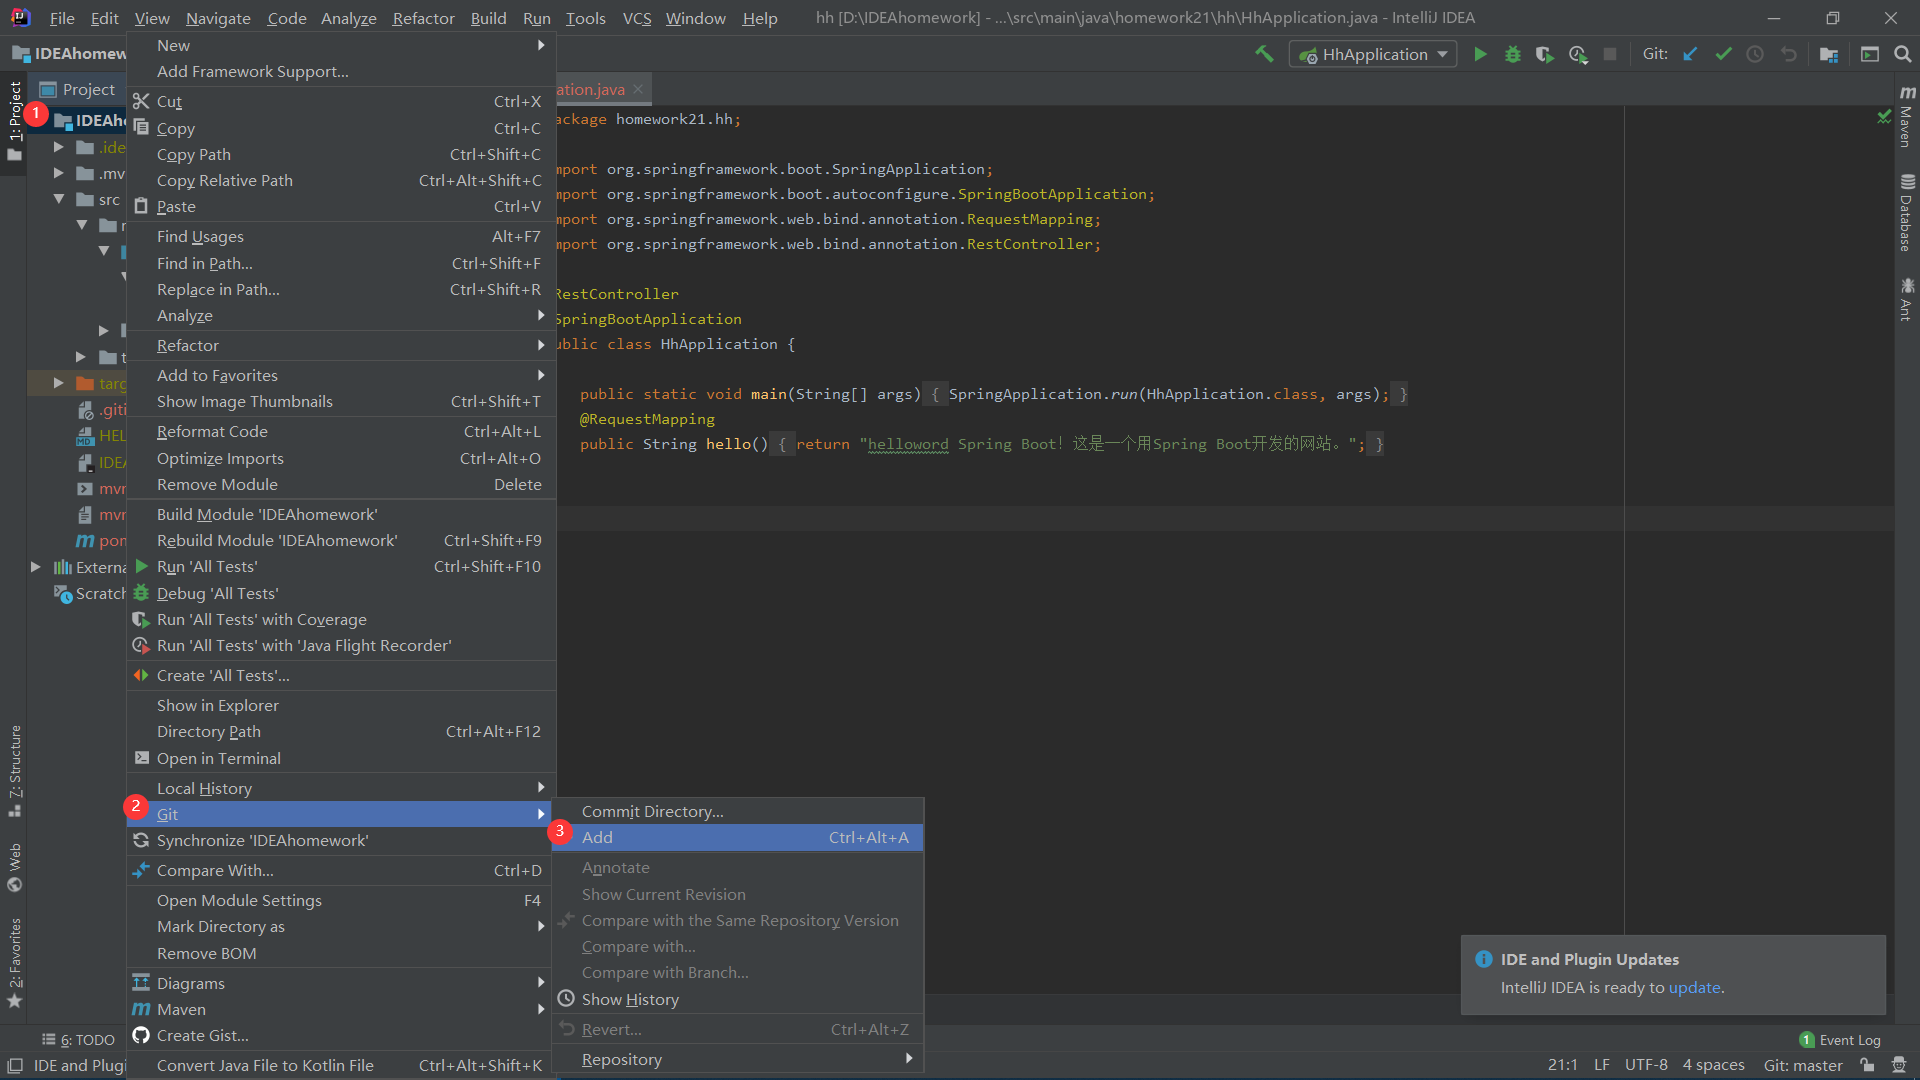The image size is (1920, 1080).
Task: Click 4 spaces indent setting
Action: 1713,1065
